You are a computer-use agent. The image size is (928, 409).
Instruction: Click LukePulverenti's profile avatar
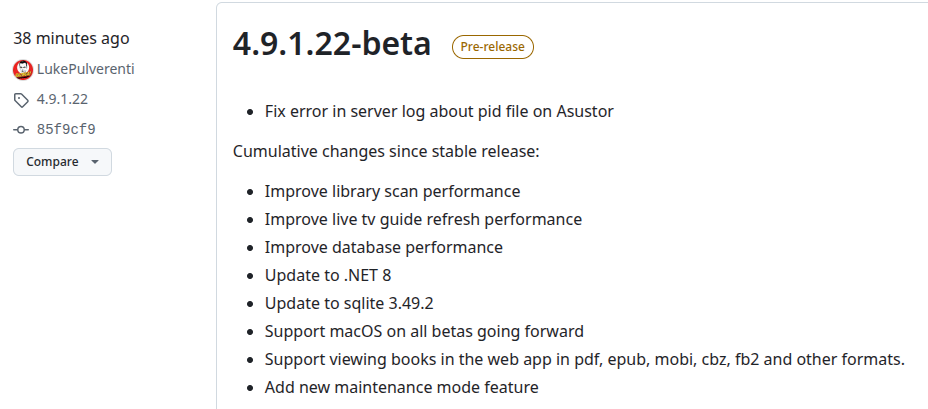coord(22,69)
